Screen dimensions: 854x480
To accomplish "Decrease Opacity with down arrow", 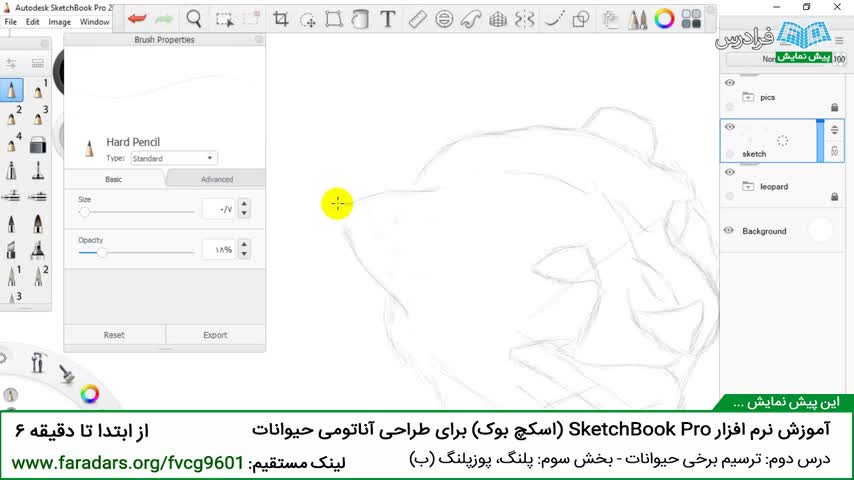I will click(244, 254).
